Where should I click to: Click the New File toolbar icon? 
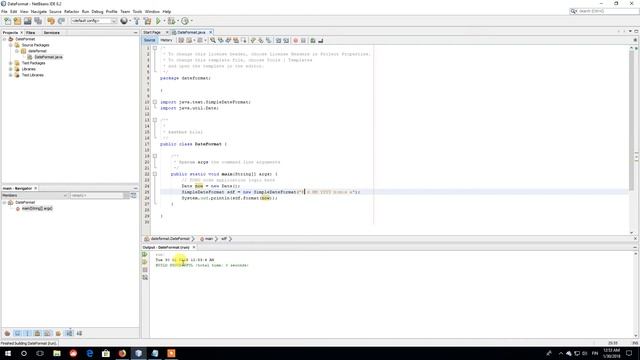coord(7,21)
